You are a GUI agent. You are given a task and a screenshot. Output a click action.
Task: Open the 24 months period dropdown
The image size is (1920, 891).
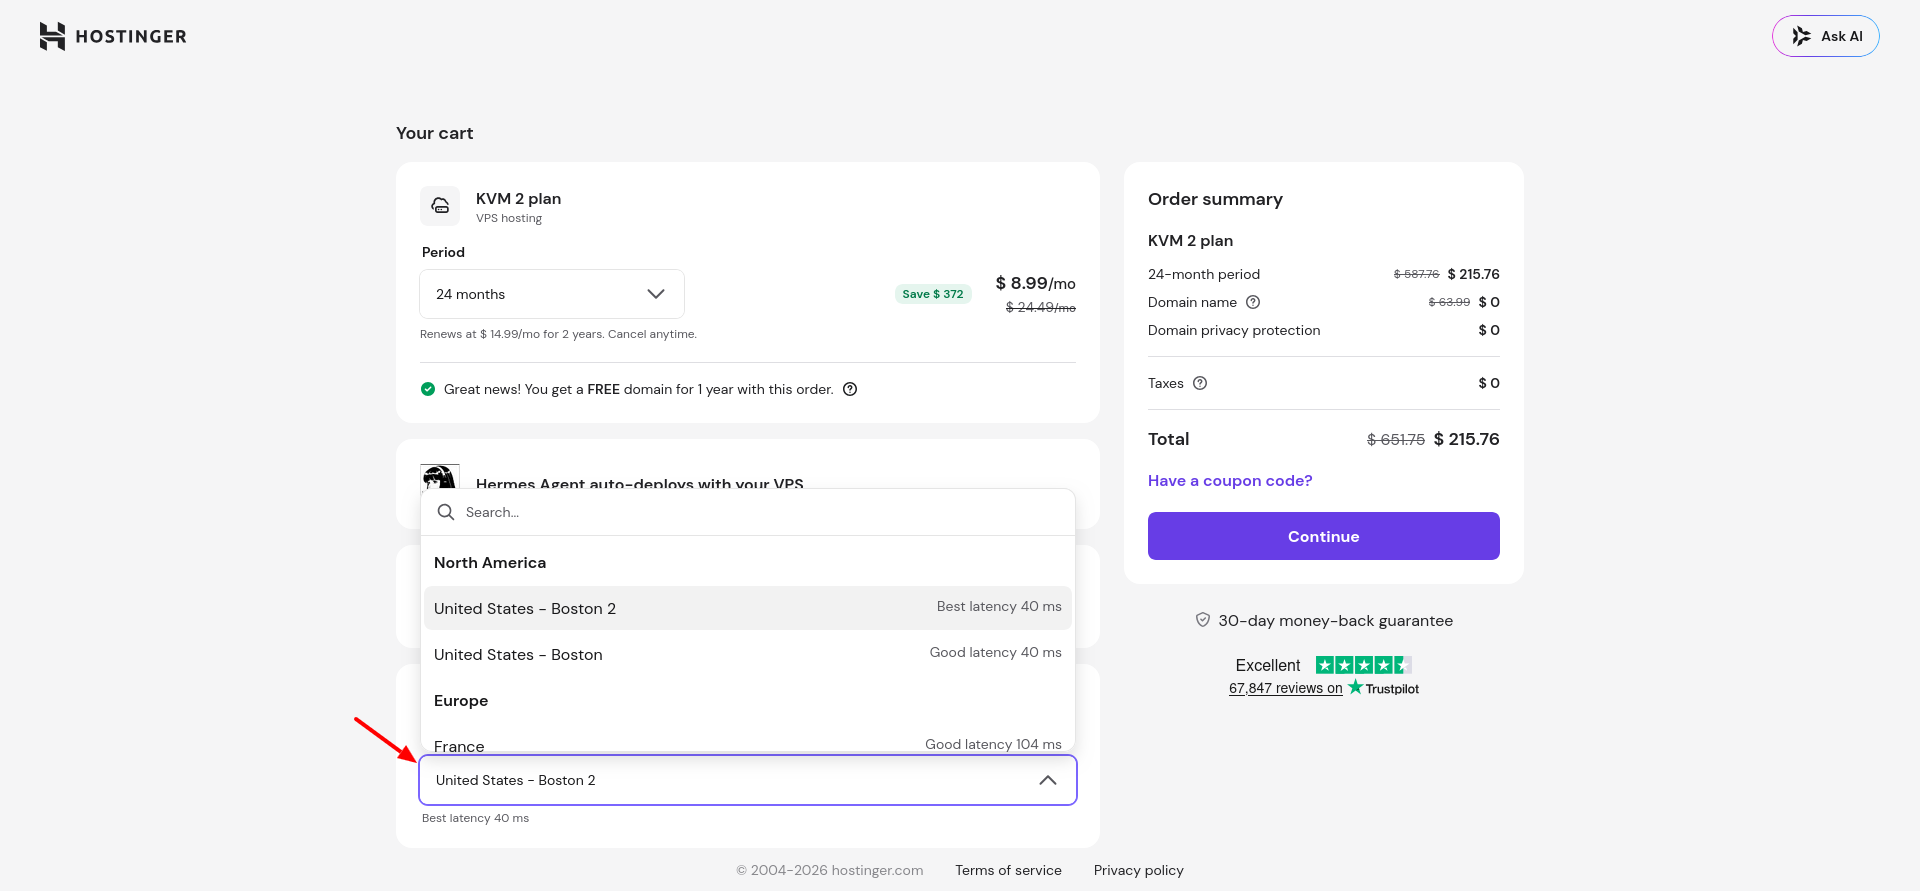tap(552, 294)
